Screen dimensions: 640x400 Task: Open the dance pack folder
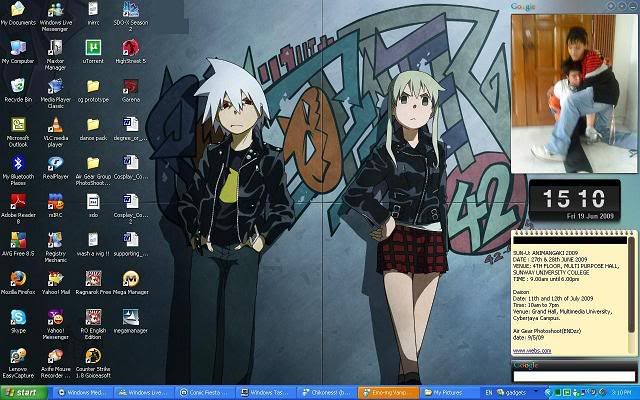point(93,129)
